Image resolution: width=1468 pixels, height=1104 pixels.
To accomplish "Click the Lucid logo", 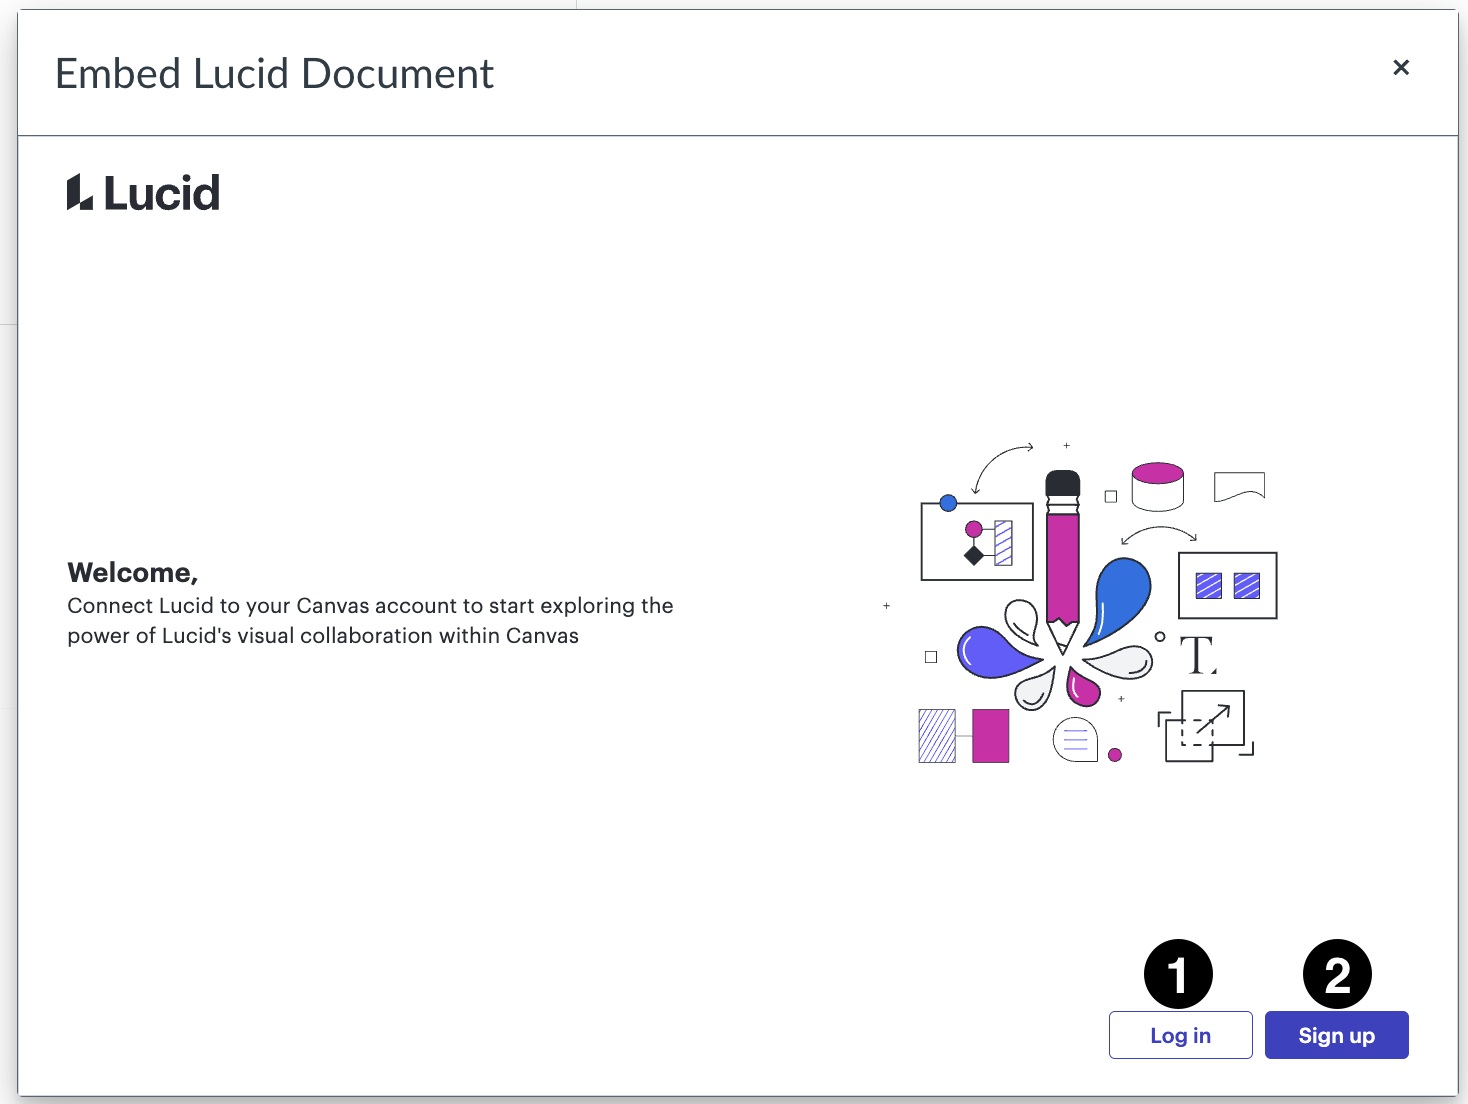I will (143, 192).
